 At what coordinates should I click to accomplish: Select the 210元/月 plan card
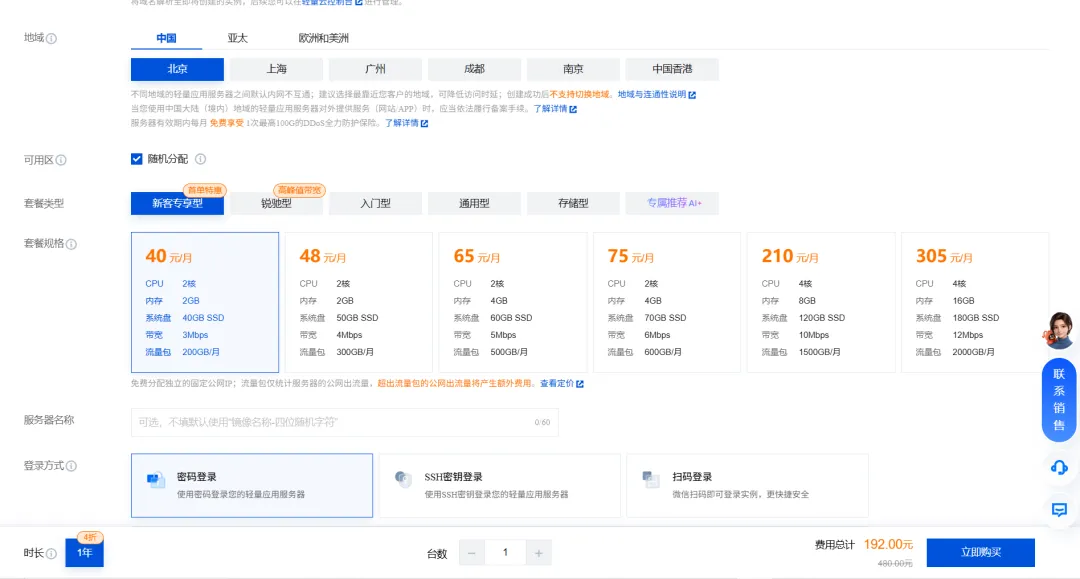click(821, 302)
